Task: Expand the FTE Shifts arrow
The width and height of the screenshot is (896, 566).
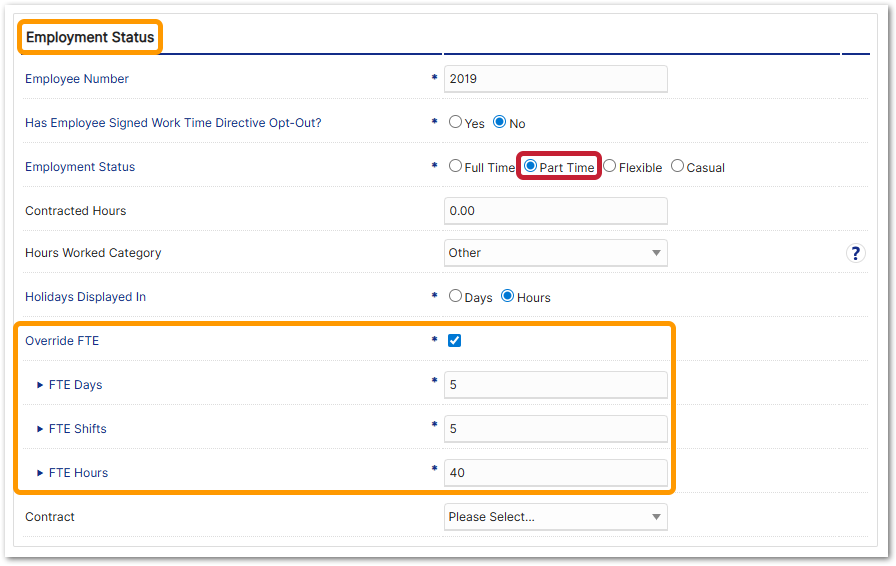Action: click(x=40, y=429)
